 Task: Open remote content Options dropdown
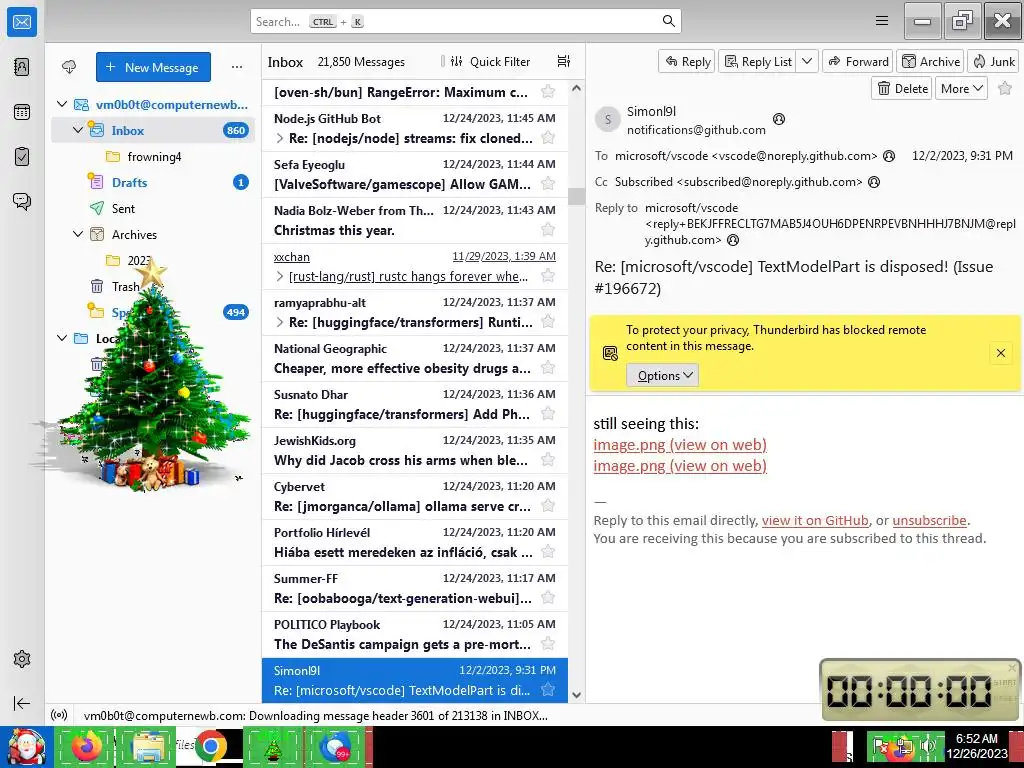[662, 376]
